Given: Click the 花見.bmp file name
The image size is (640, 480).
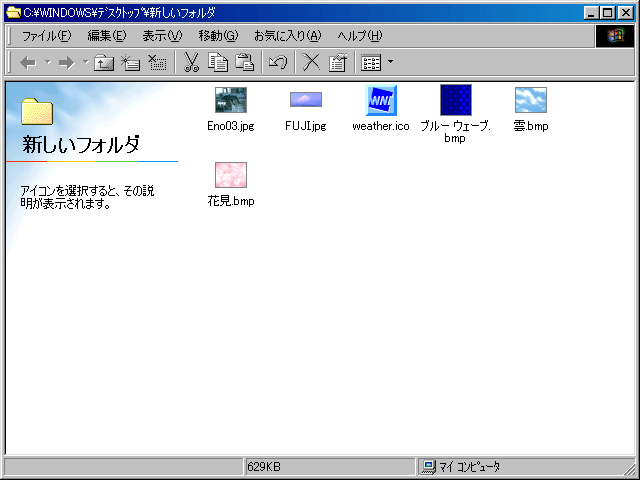Looking at the screenshot, I should coord(231,201).
